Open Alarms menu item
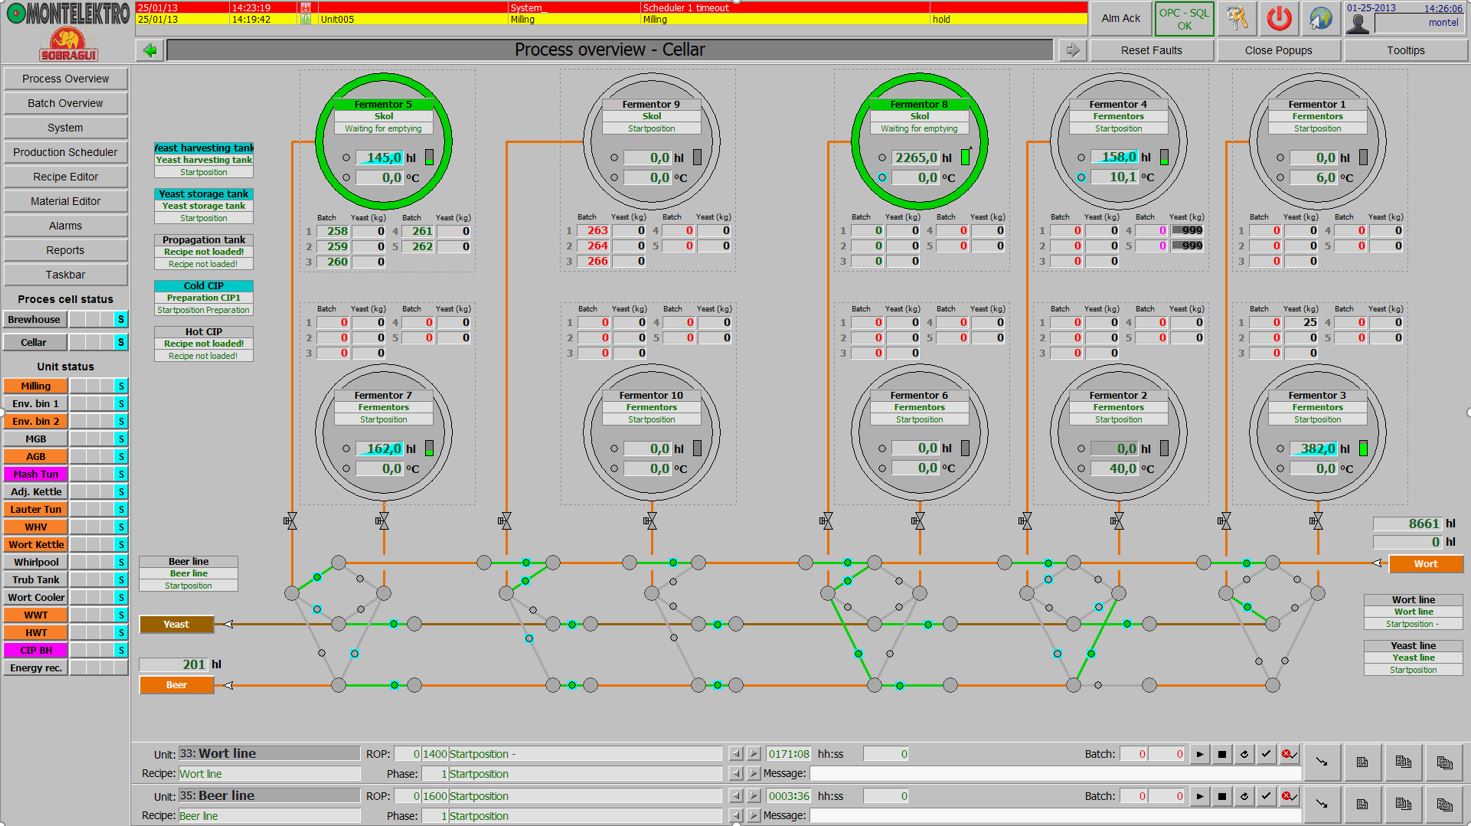Viewport: 1471px width, 826px height. [x=65, y=226]
